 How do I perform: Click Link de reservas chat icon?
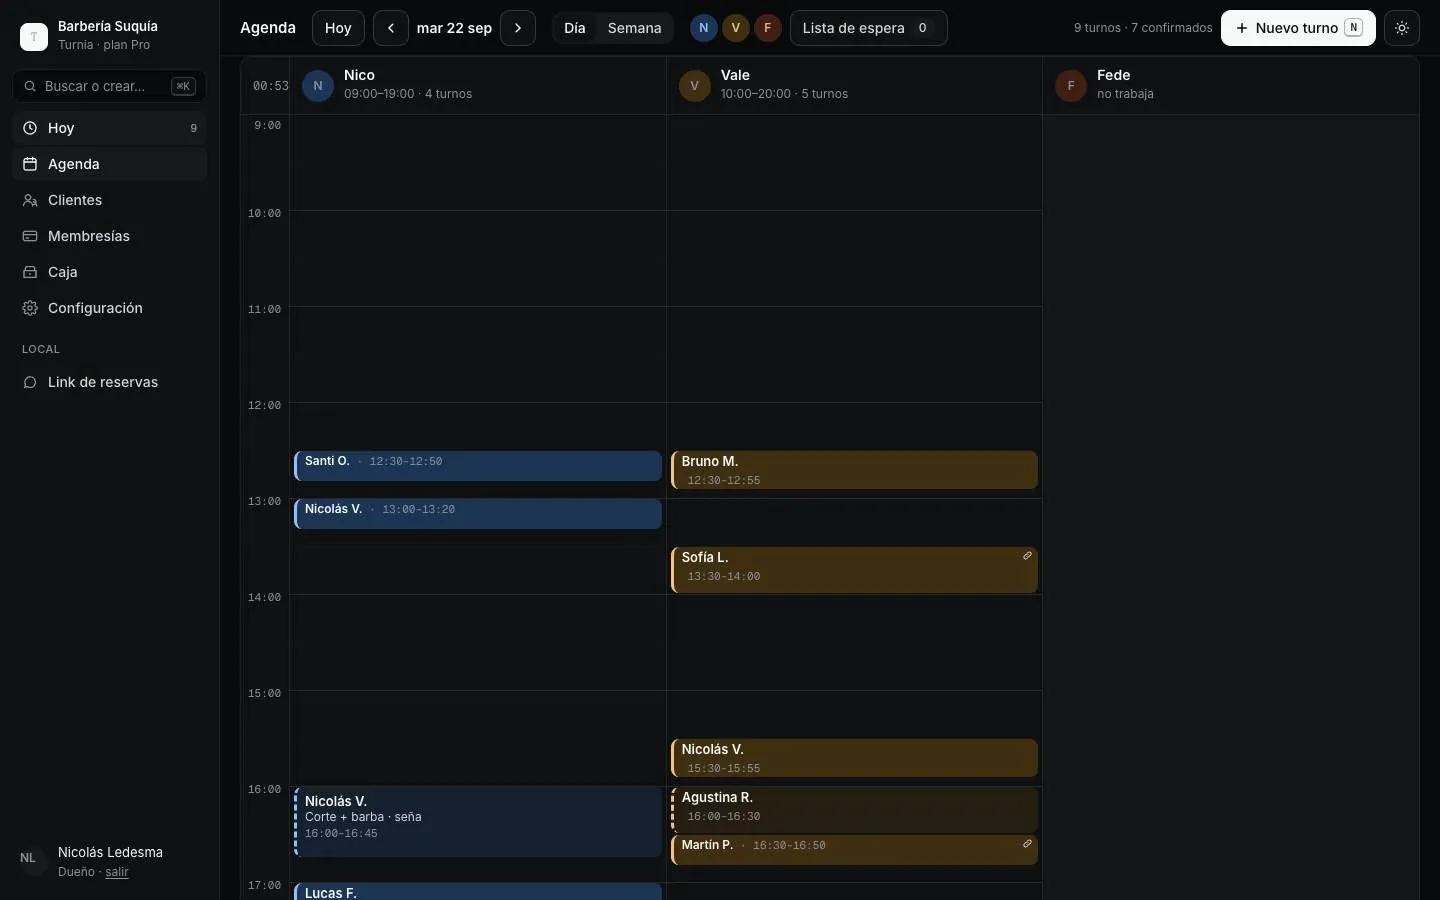pos(30,382)
